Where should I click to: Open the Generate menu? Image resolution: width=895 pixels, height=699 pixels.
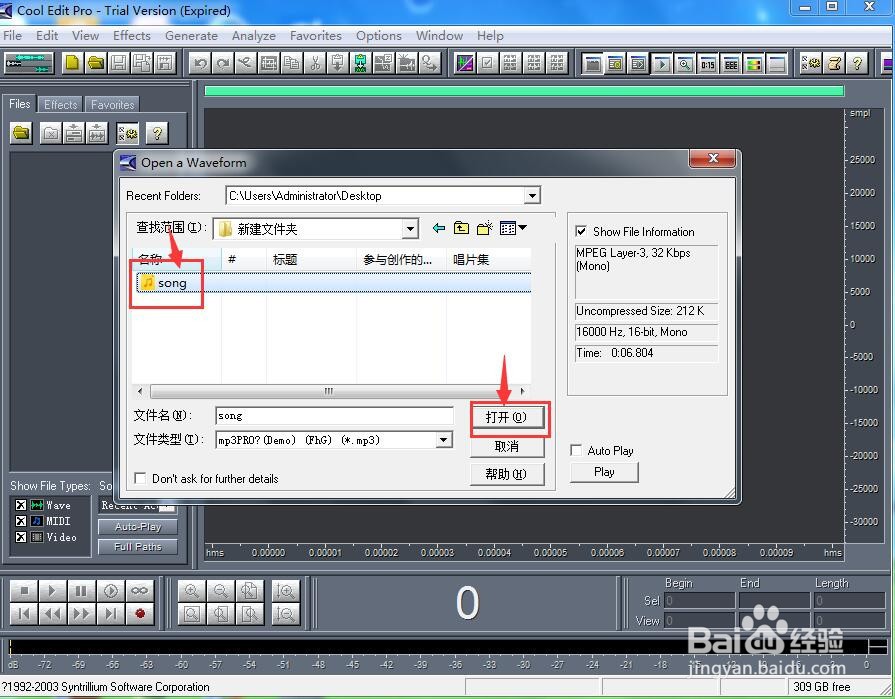191,35
